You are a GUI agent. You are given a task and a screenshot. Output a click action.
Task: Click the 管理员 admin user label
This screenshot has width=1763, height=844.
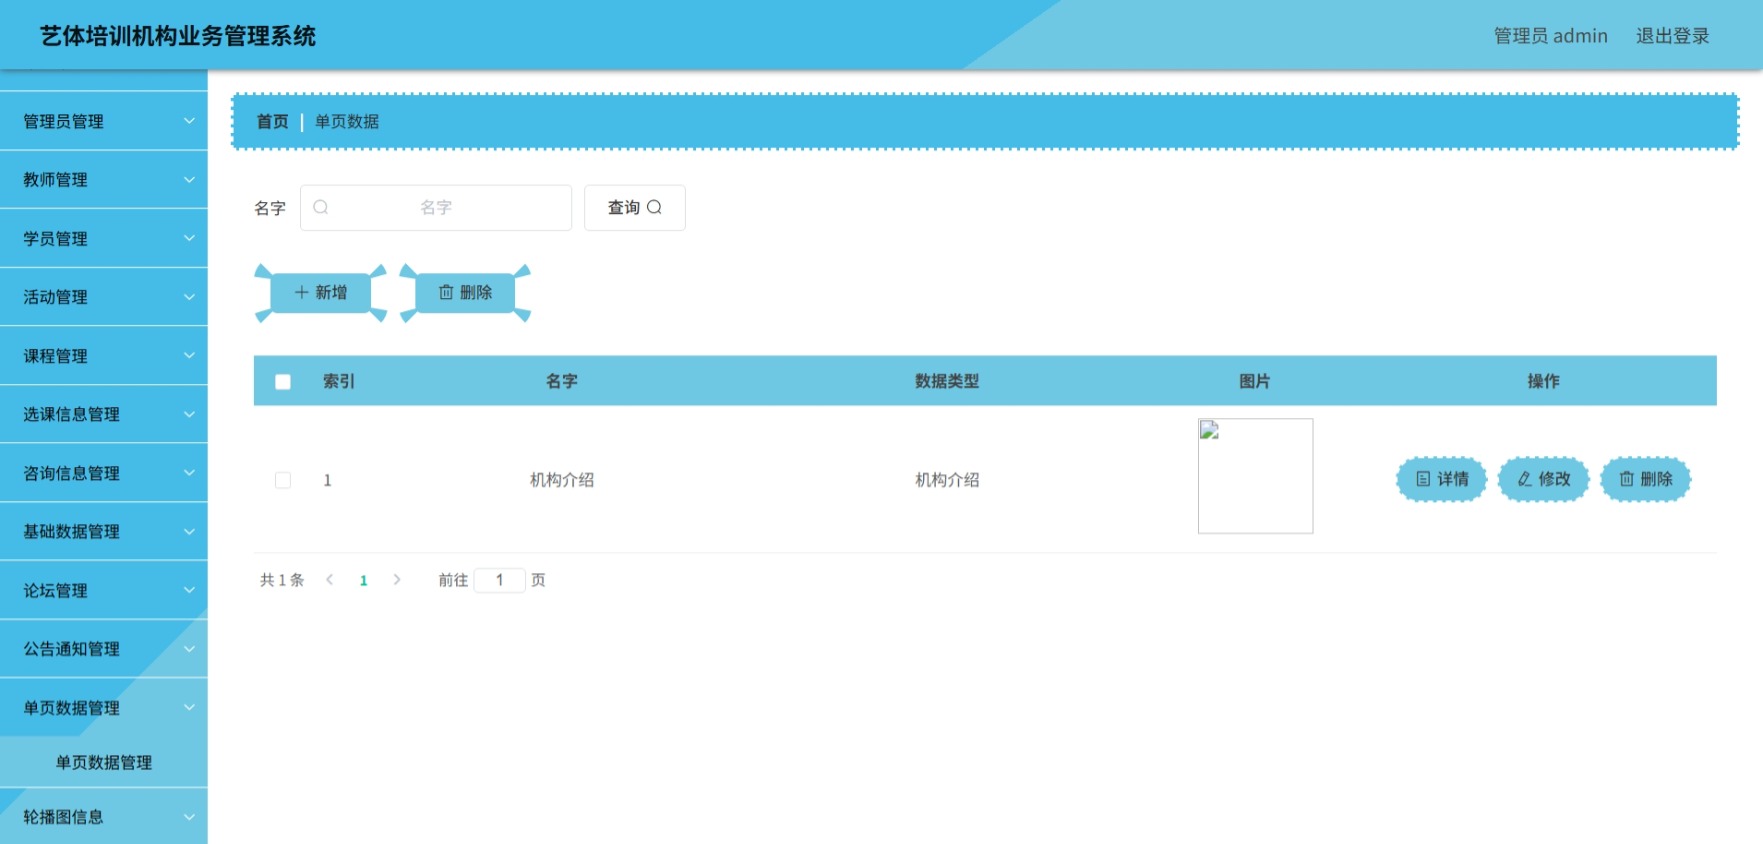(1550, 36)
